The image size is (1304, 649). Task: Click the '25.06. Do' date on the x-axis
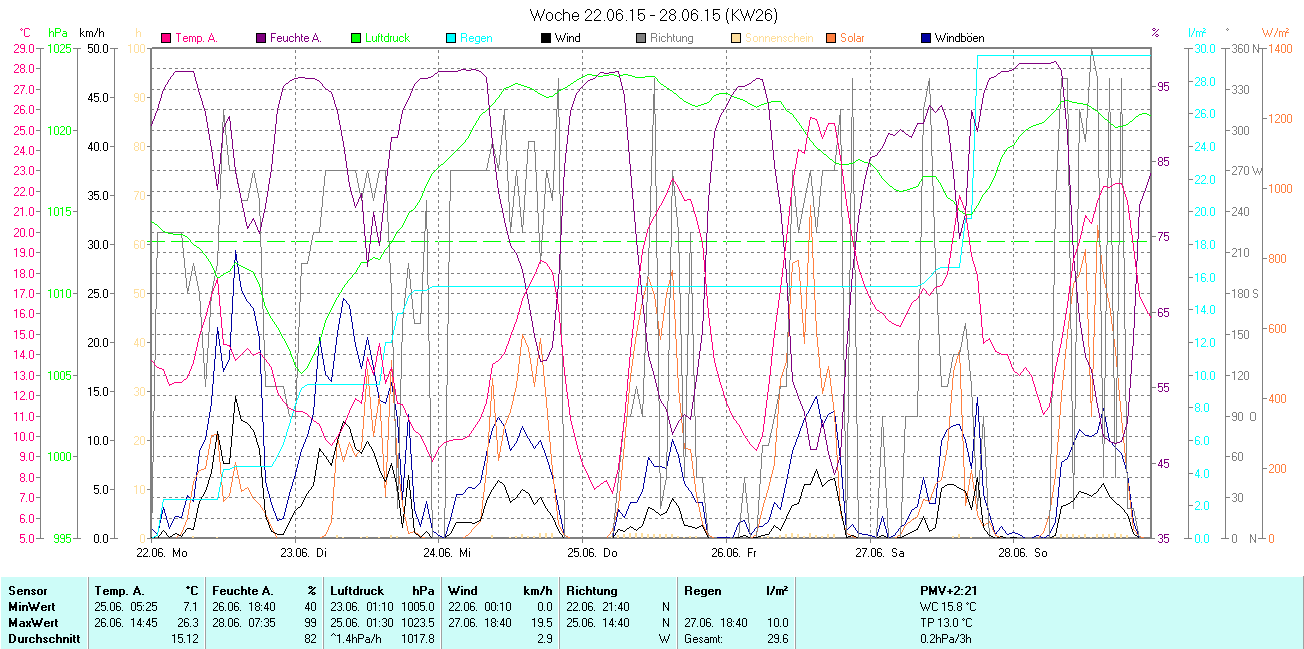point(593,552)
